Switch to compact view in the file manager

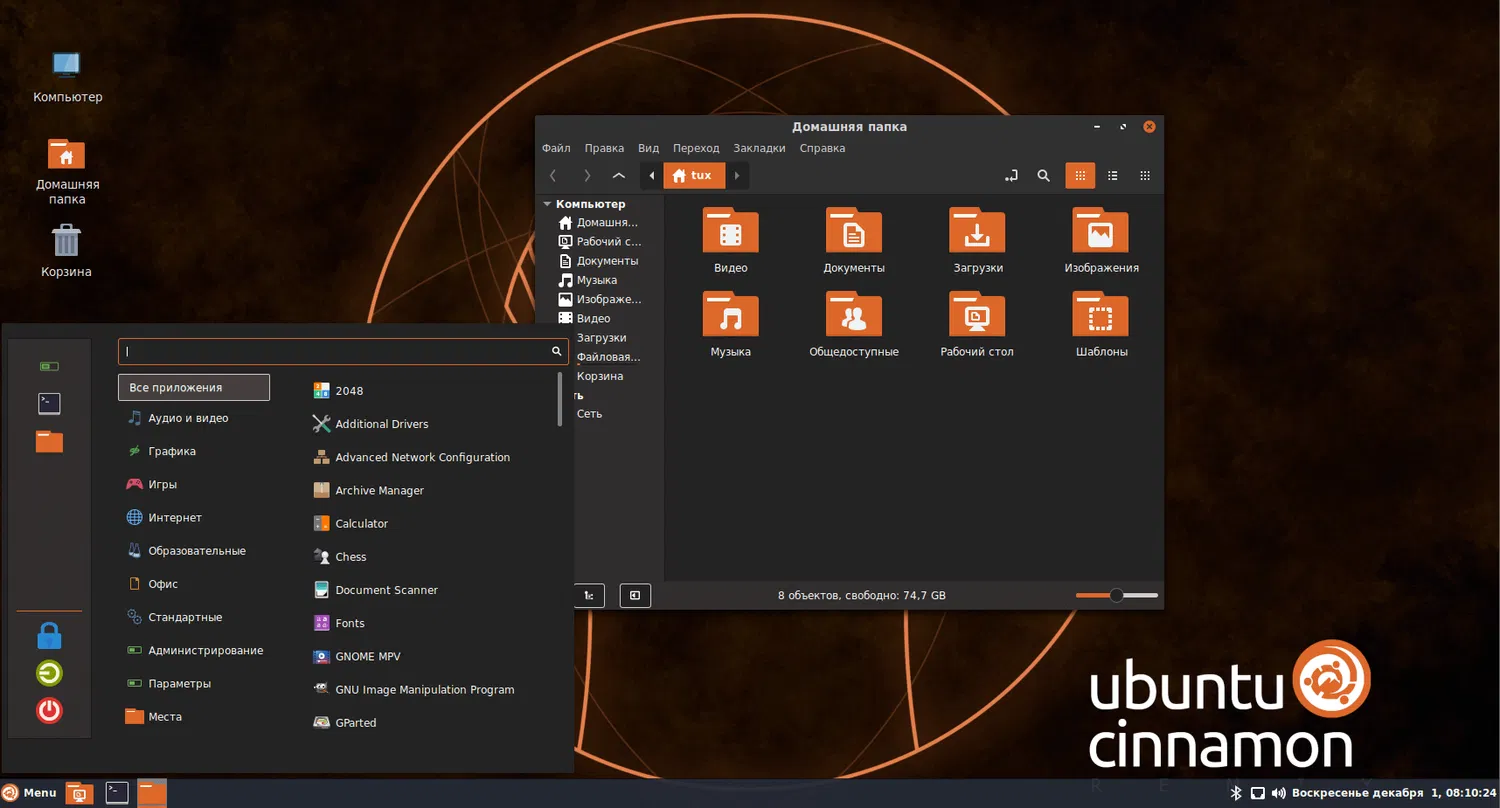[x=1145, y=176]
